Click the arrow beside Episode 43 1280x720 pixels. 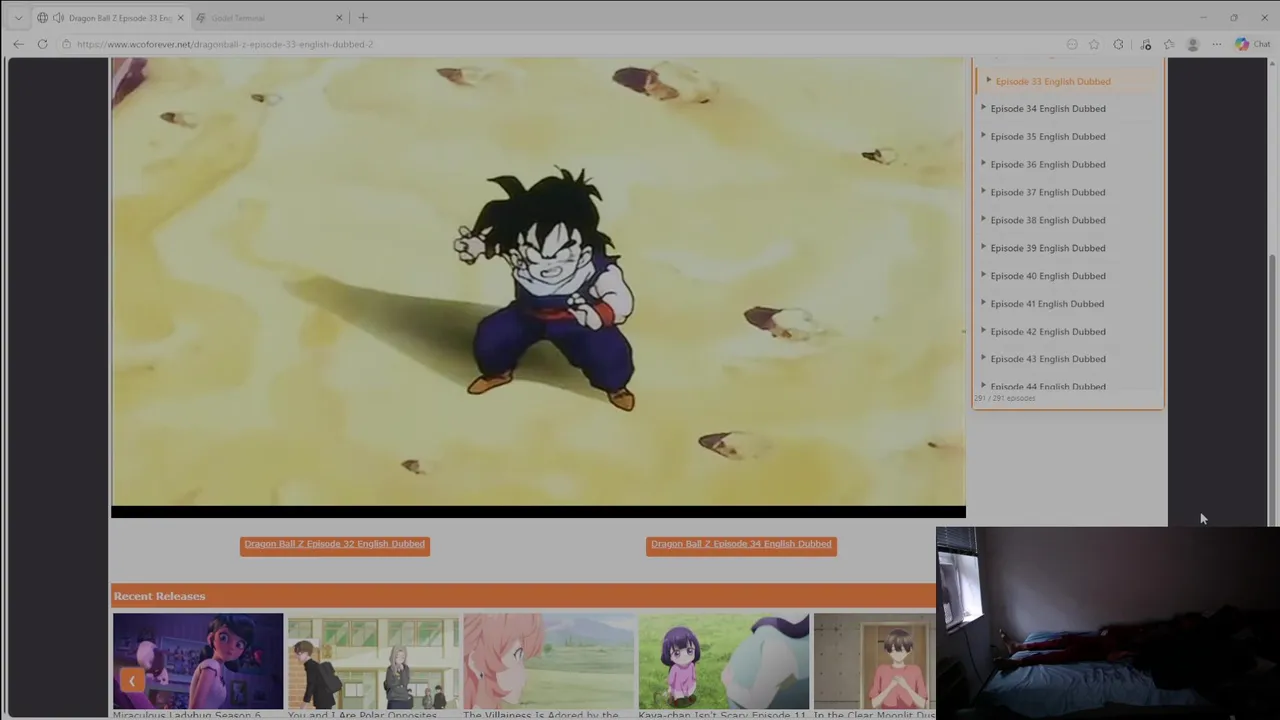click(983, 358)
